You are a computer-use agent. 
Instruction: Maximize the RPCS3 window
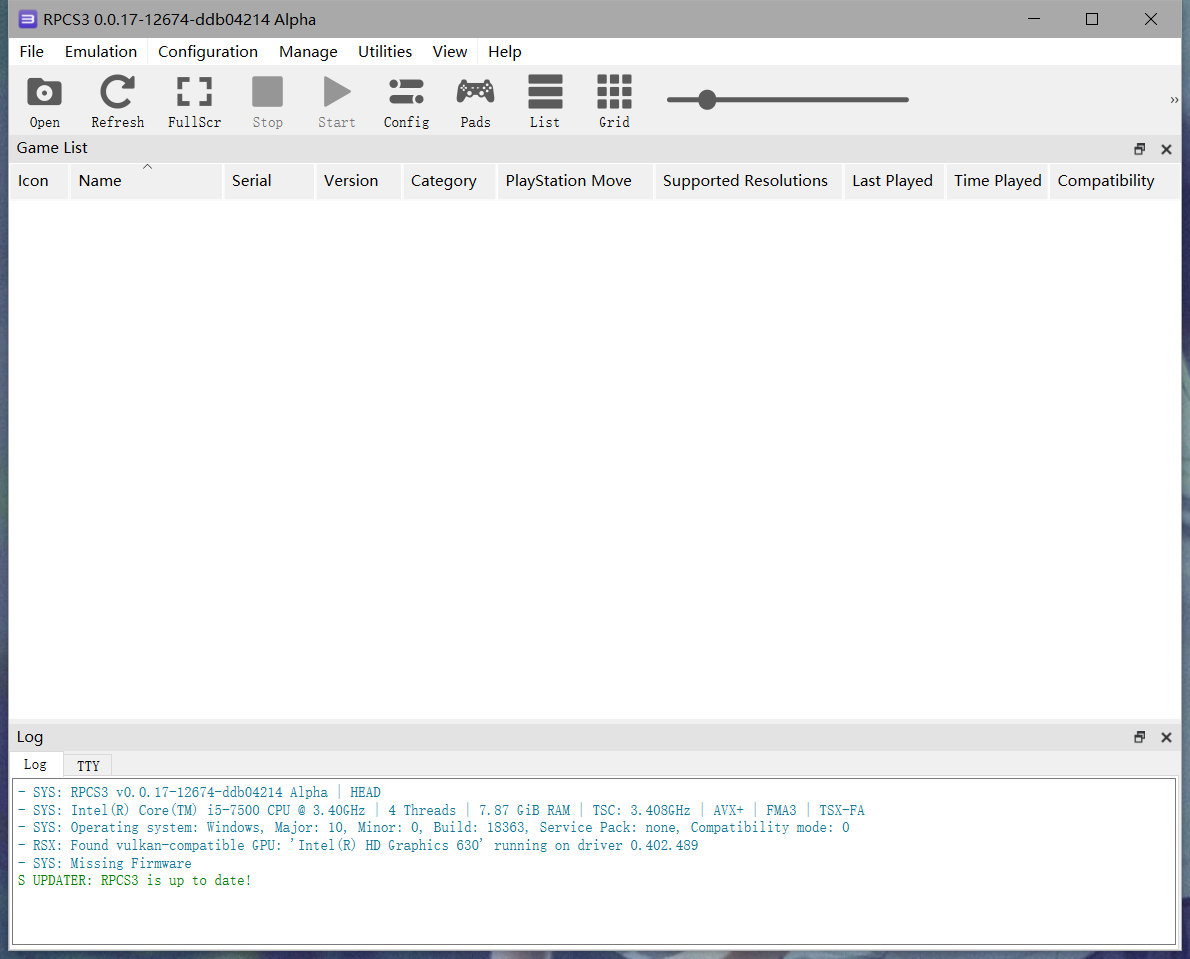coord(1092,19)
